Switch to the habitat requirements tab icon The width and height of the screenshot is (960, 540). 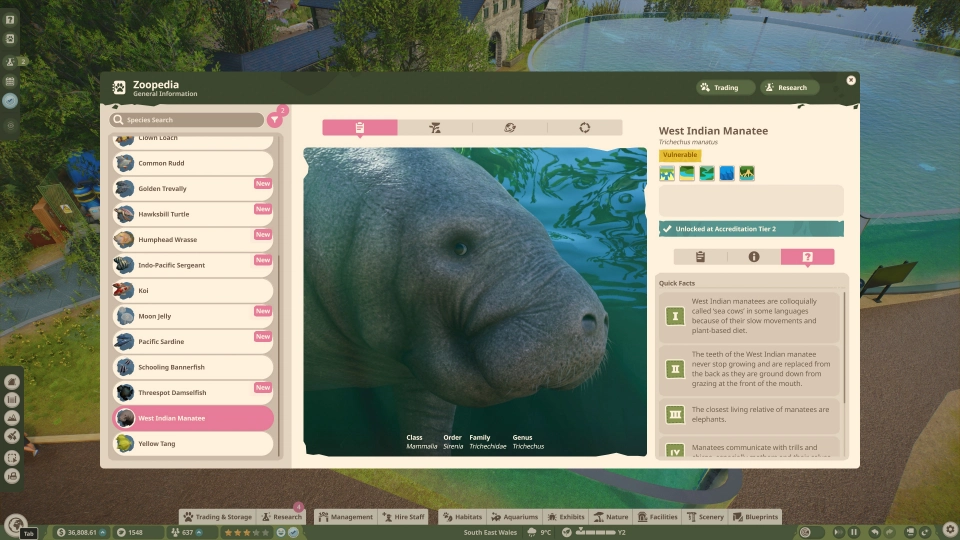tap(435, 127)
